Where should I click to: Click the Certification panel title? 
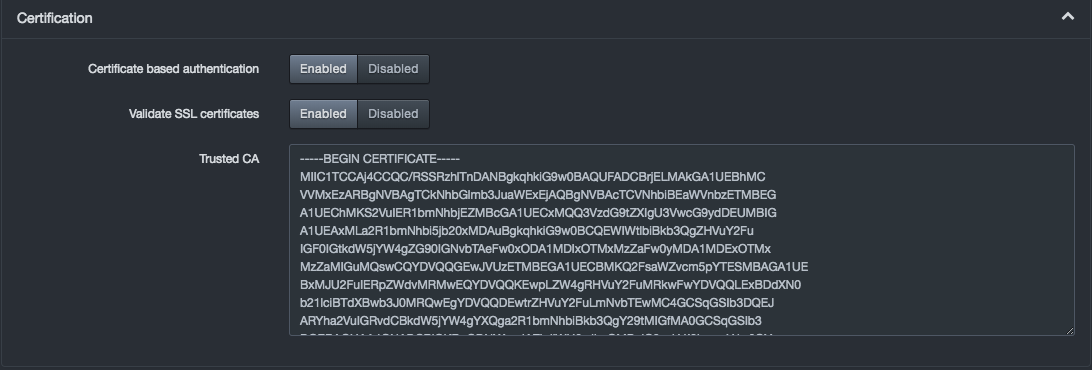54,18
